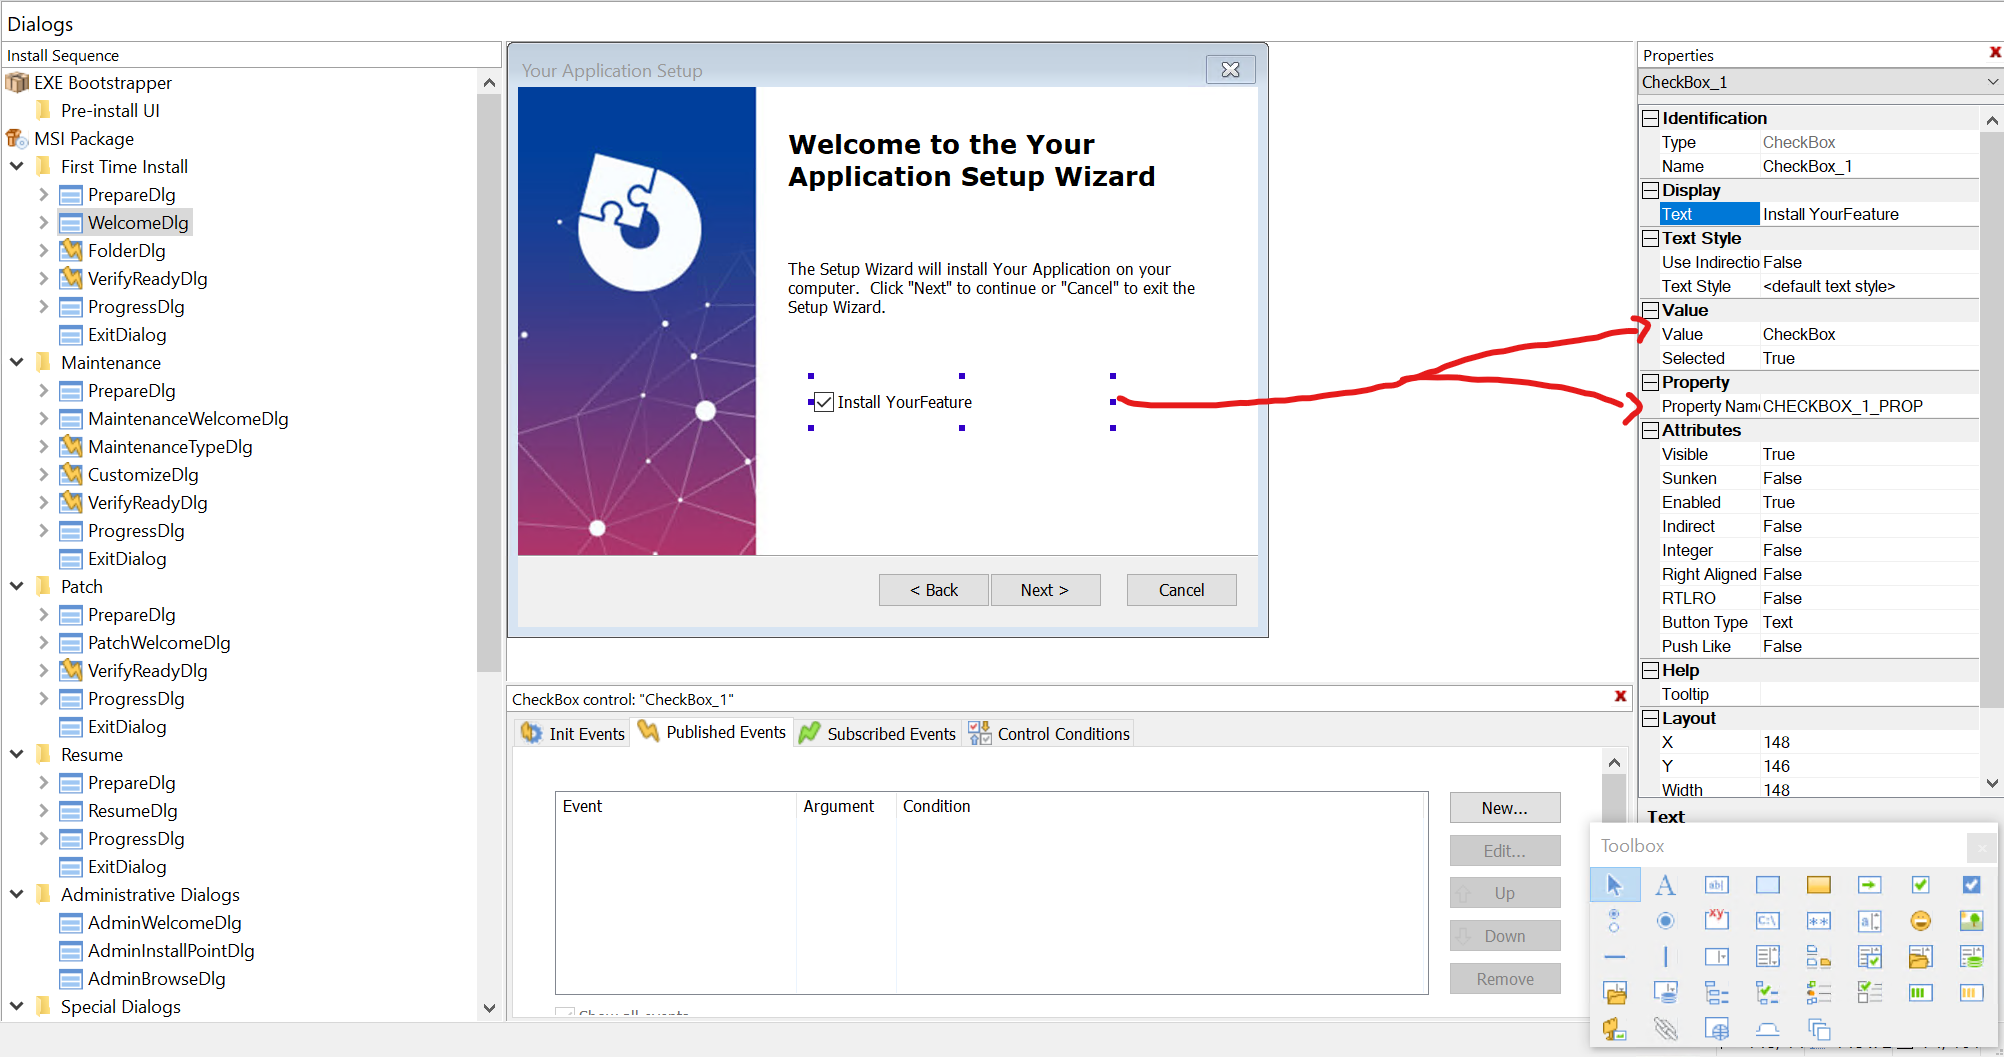Select the vertical line tool
Image resolution: width=2004 pixels, height=1057 pixels.
[x=1665, y=957]
